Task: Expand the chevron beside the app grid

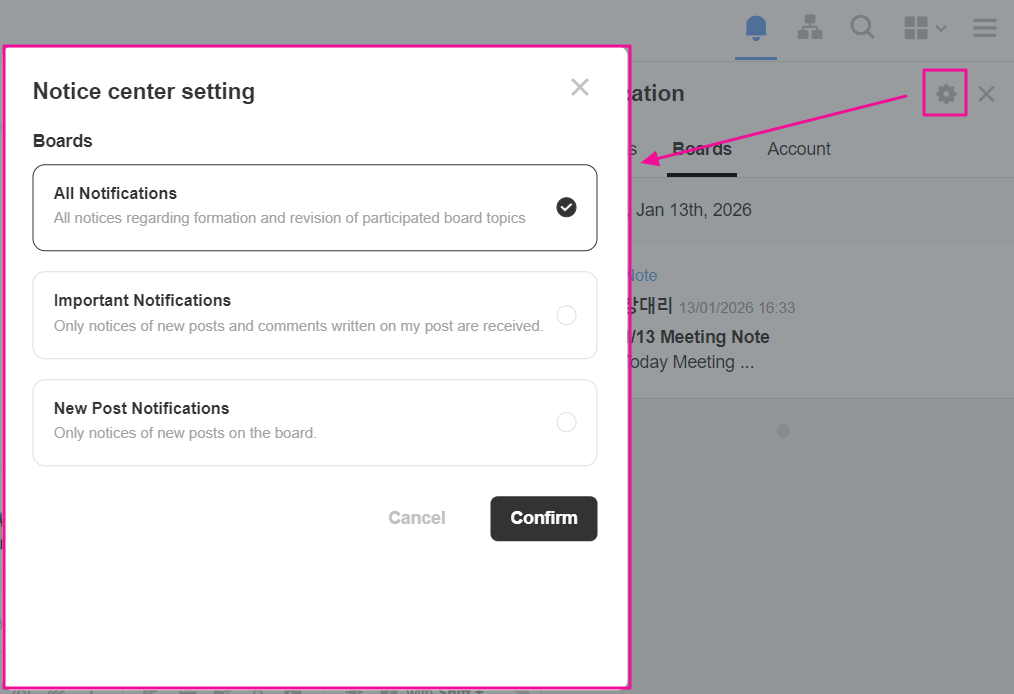Action: (x=941, y=29)
